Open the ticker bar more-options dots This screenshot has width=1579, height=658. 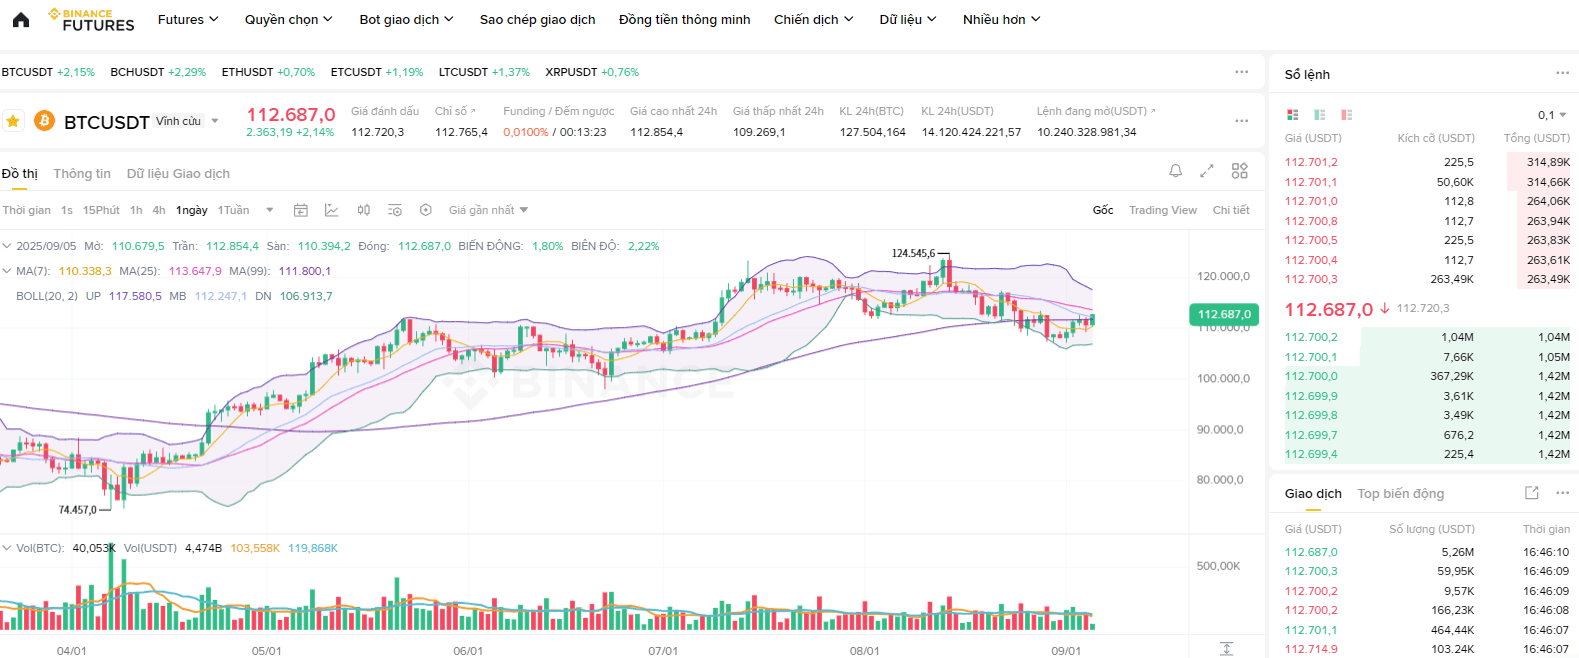click(1242, 72)
